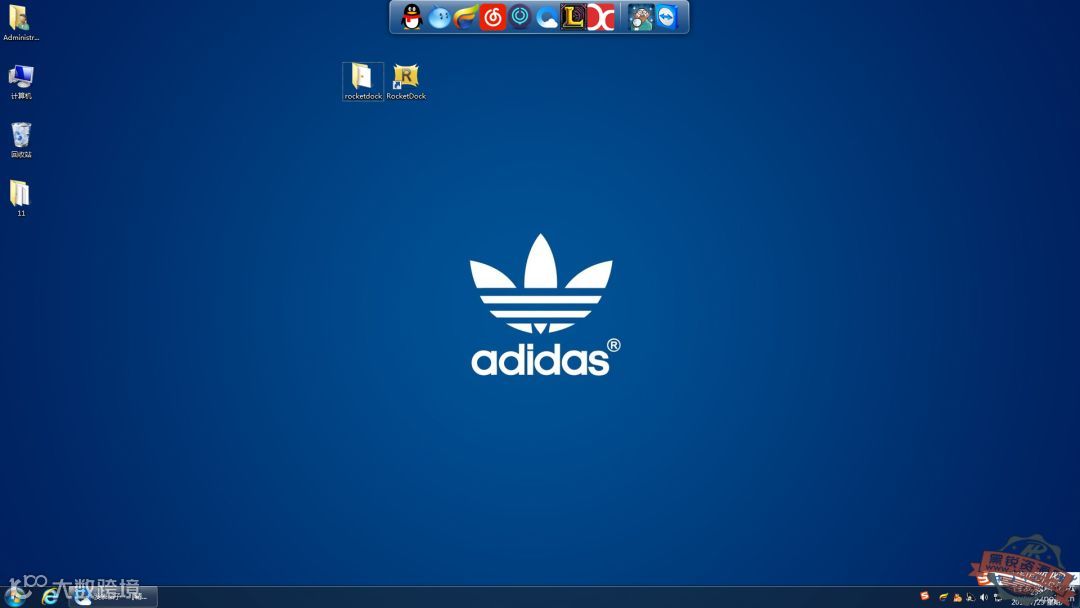This screenshot has width=1080, height=608.
Task: Open the orange-yellow wing icon in dock
Action: [x=466, y=17]
